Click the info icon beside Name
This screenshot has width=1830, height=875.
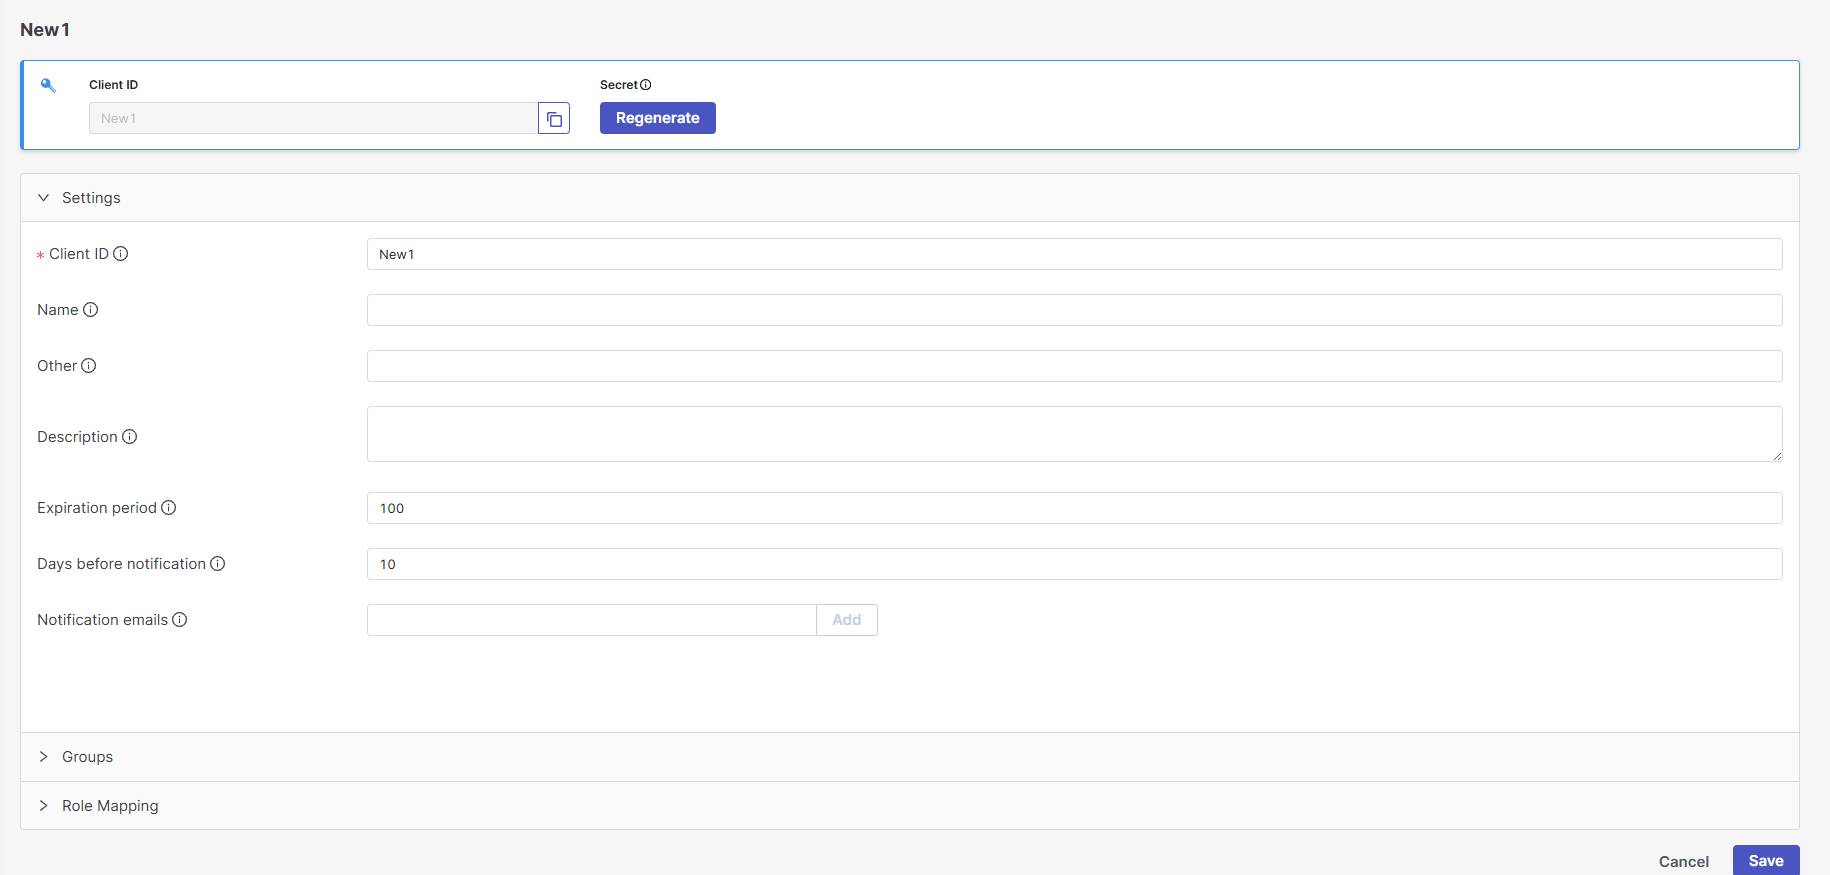91,310
